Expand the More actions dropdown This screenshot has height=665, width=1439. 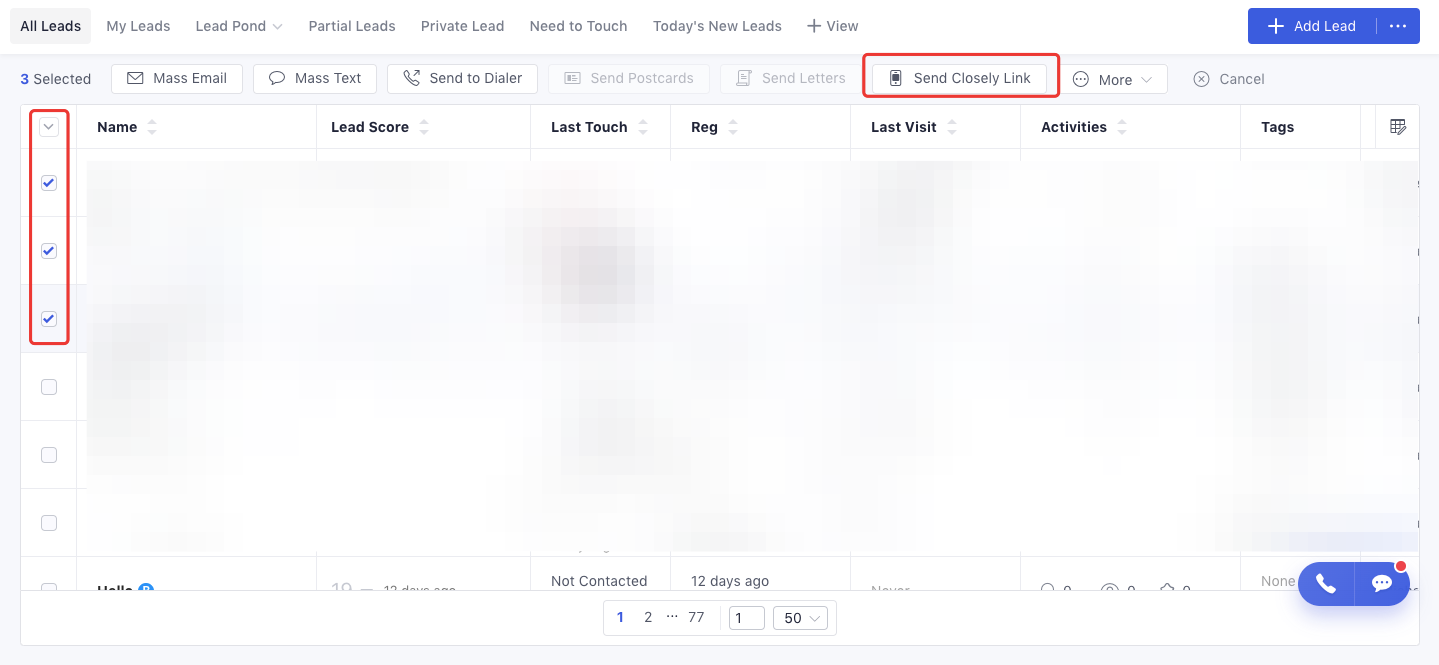[1113, 79]
